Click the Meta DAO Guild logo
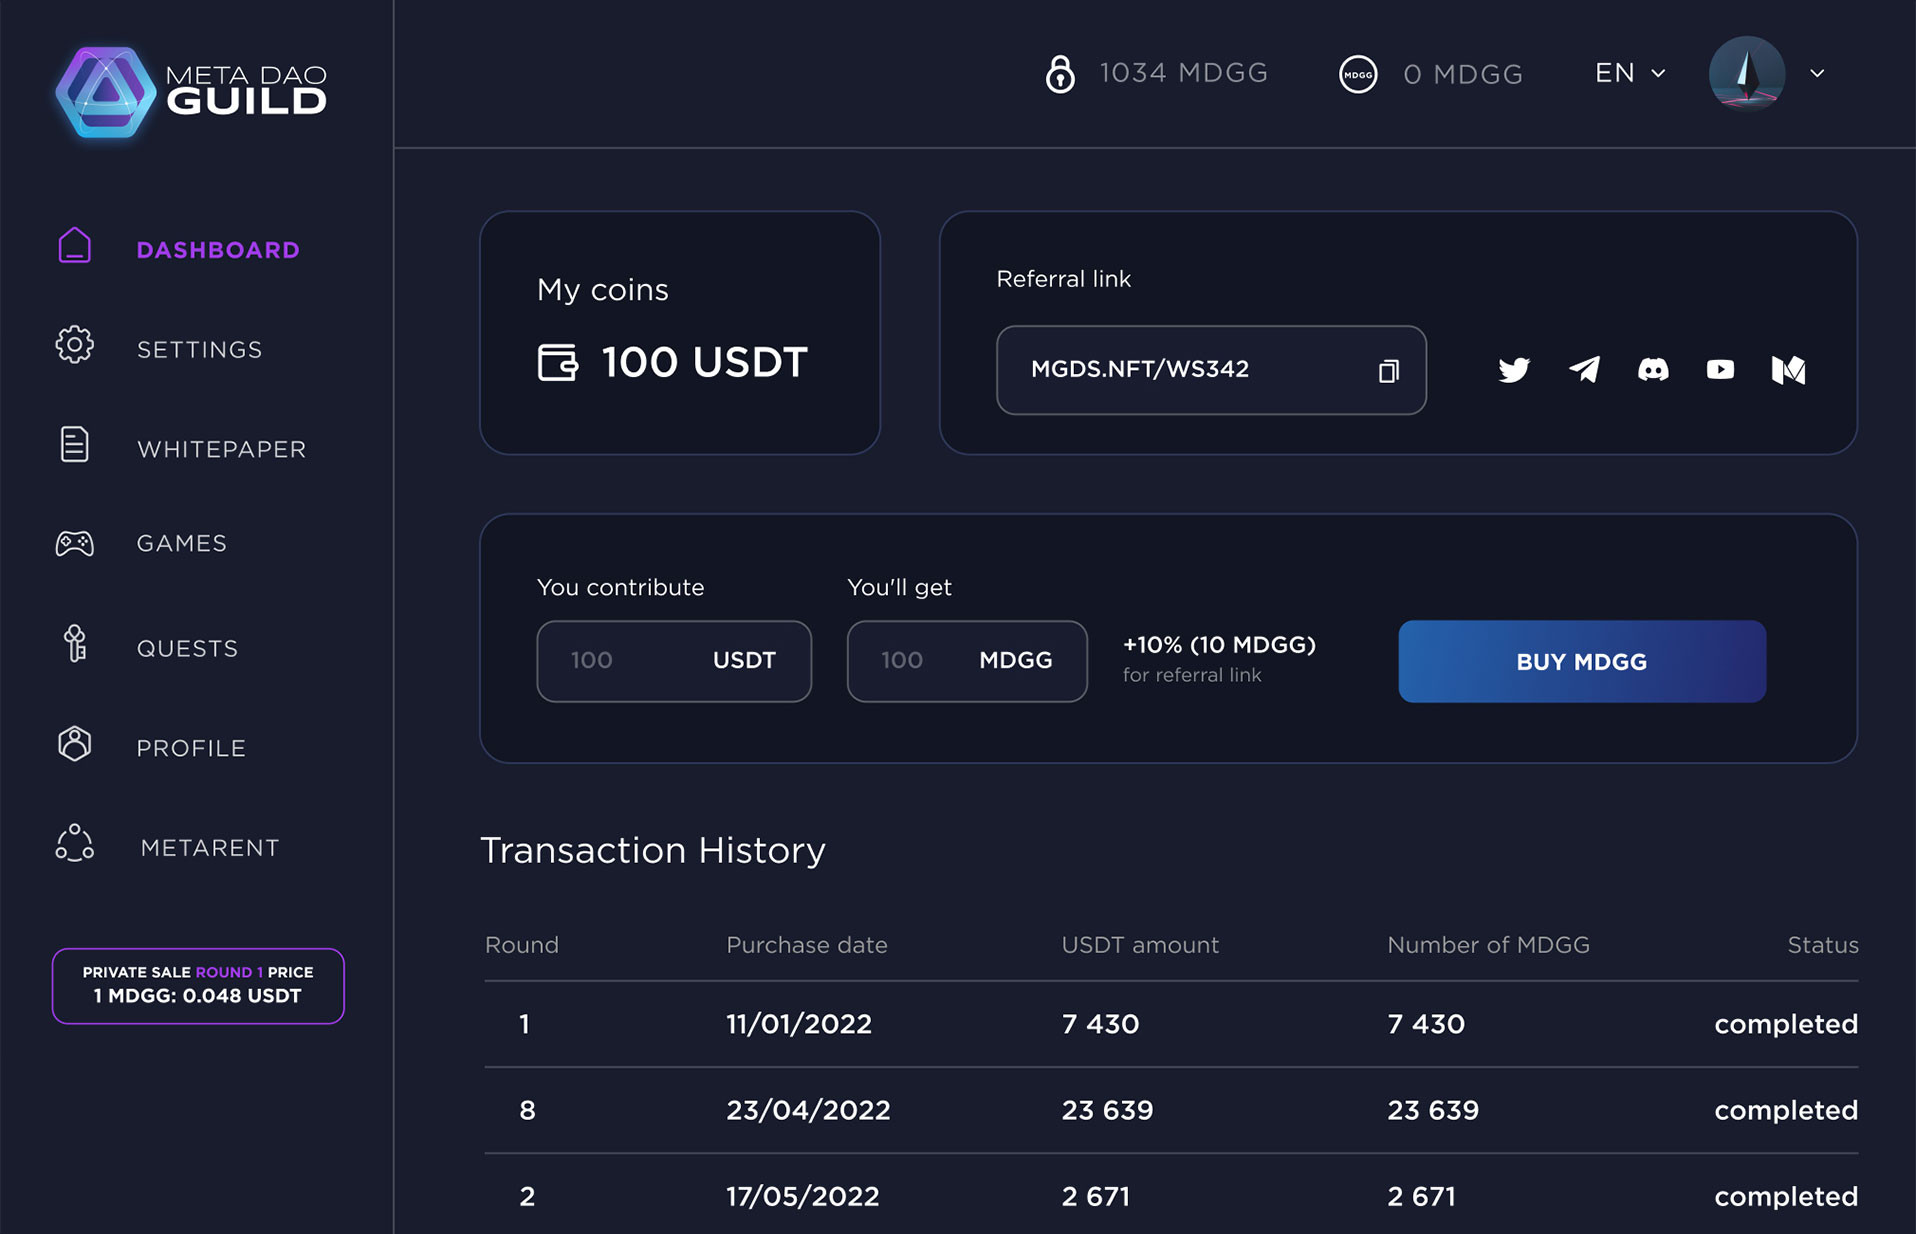Image resolution: width=1916 pixels, height=1234 pixels. 191,91
